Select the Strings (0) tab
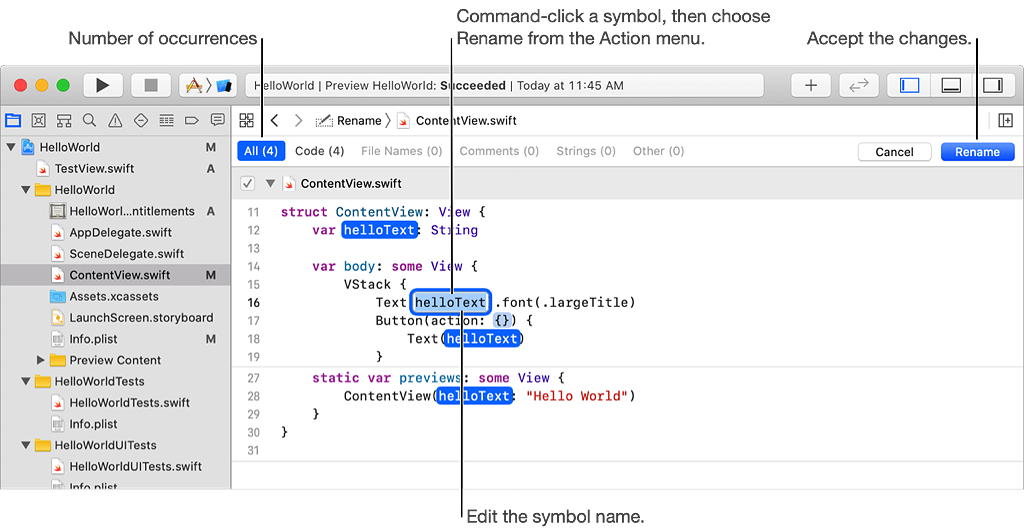The image size is (1024, 532). pyautogui.click(x=586, y=151)
